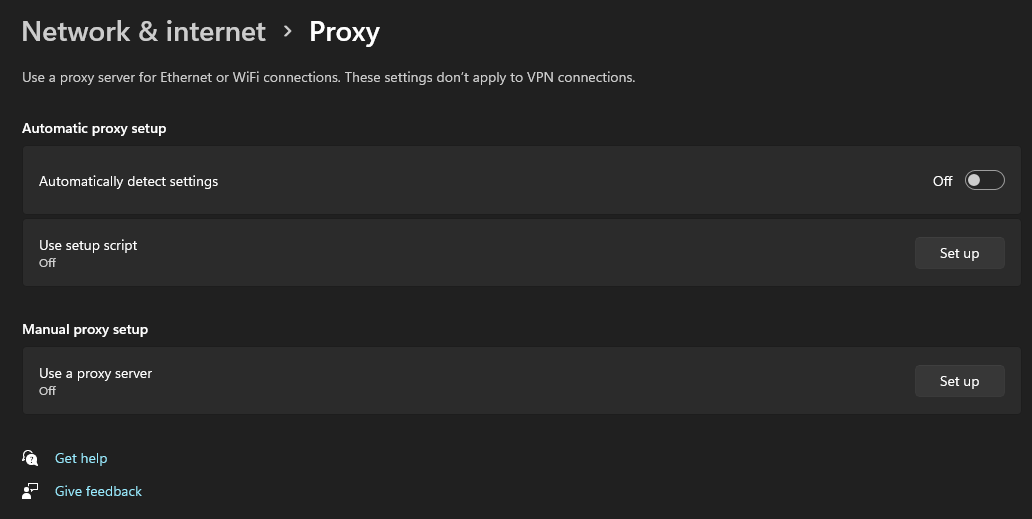Open Set up for proxy server
Image resolution: width=1032 pixels, height=519 pixels.
coord(960,381)
